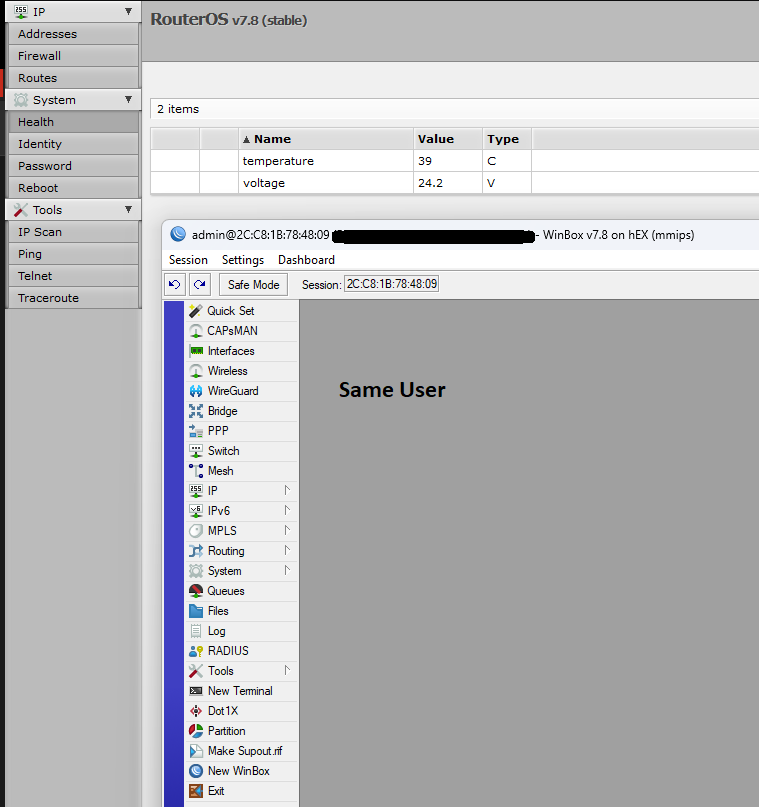Expand the WinBox Routing submenu arrow
Image resolution: width=759 pixels, height=807 pixels.
287,551
